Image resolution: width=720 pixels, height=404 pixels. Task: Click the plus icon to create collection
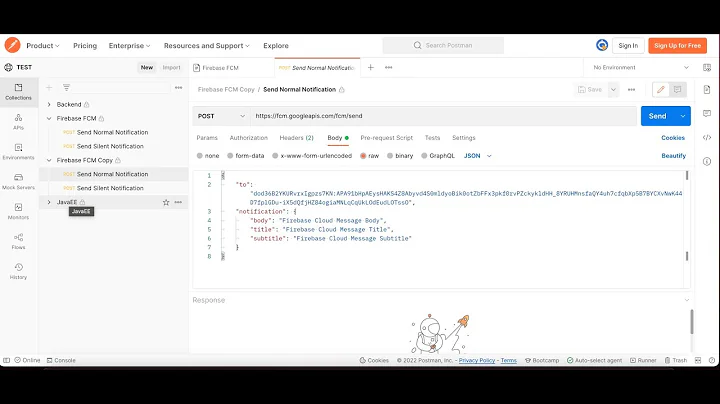click(x=49, y=87)
